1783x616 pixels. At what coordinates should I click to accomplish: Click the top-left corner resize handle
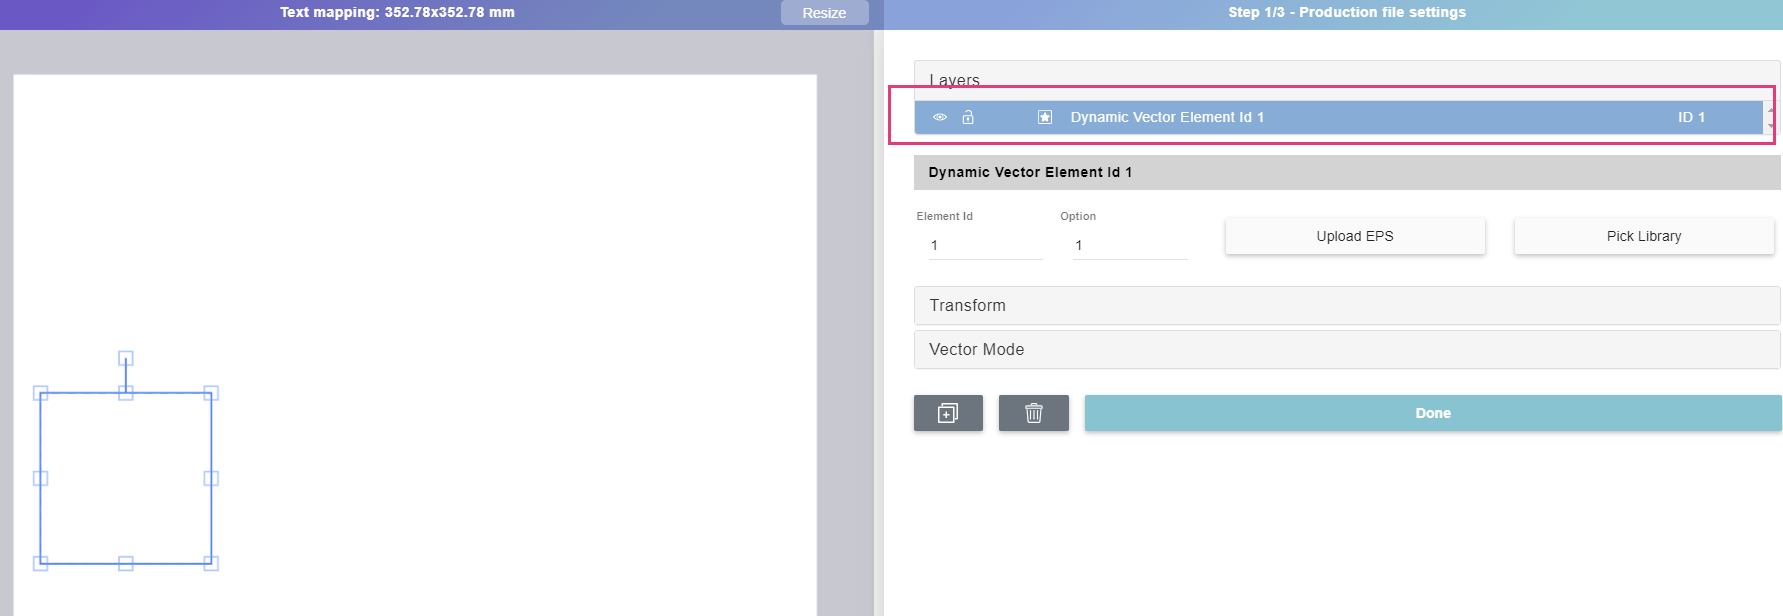click(41, 393)
